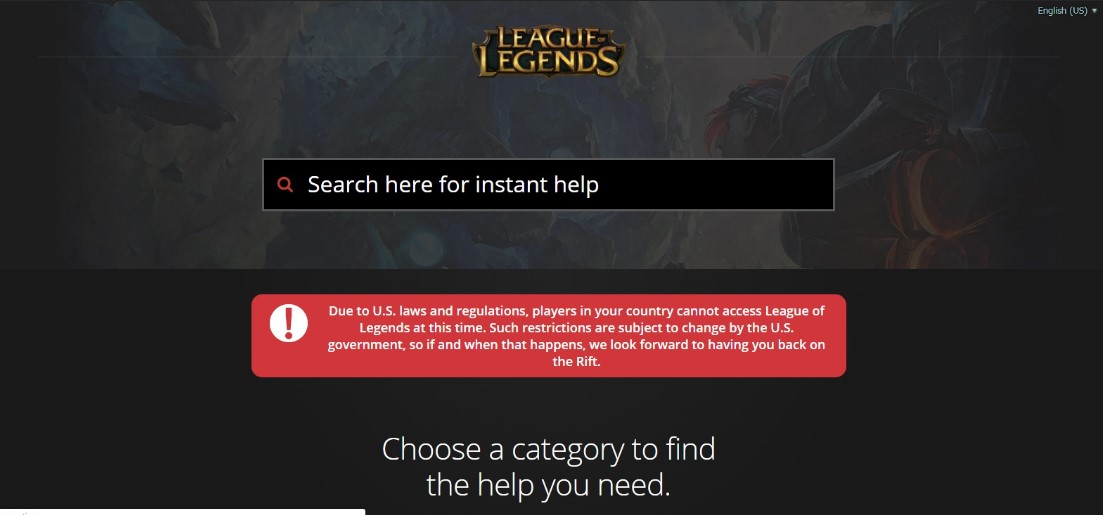The height and width of the screenshot is (515, 1103).
Task: Open the English (US) language selector
Action: pyautogui.click(x=1066, y=11)
